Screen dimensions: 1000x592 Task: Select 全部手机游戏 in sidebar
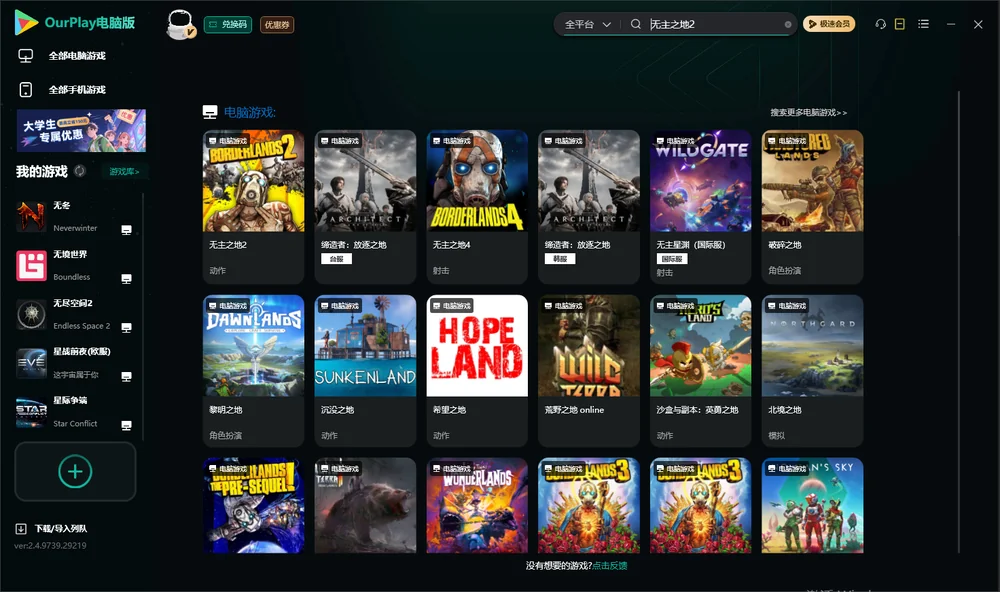pyautogui.click(x=77, y=89)
